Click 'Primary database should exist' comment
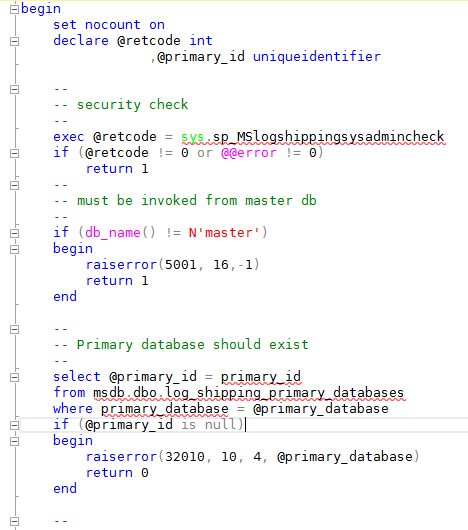468x530 pixels. (x=193, y=345)
